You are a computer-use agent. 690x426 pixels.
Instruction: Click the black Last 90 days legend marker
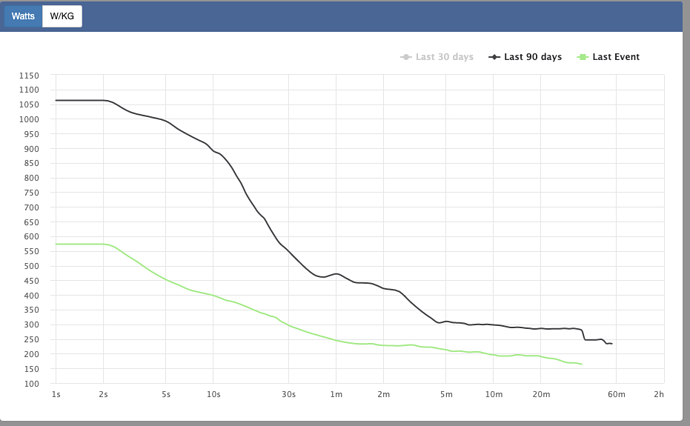tap(494, 57)
